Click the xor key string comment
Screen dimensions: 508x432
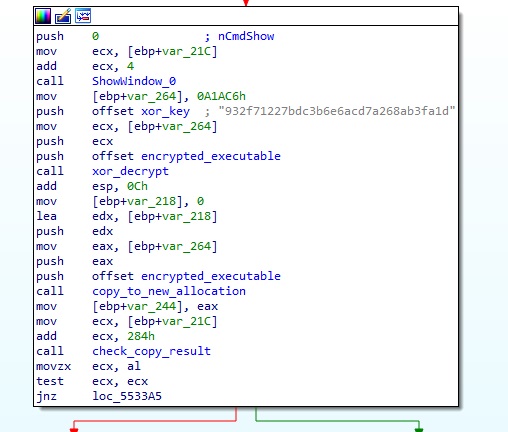(x=337, y=111)
